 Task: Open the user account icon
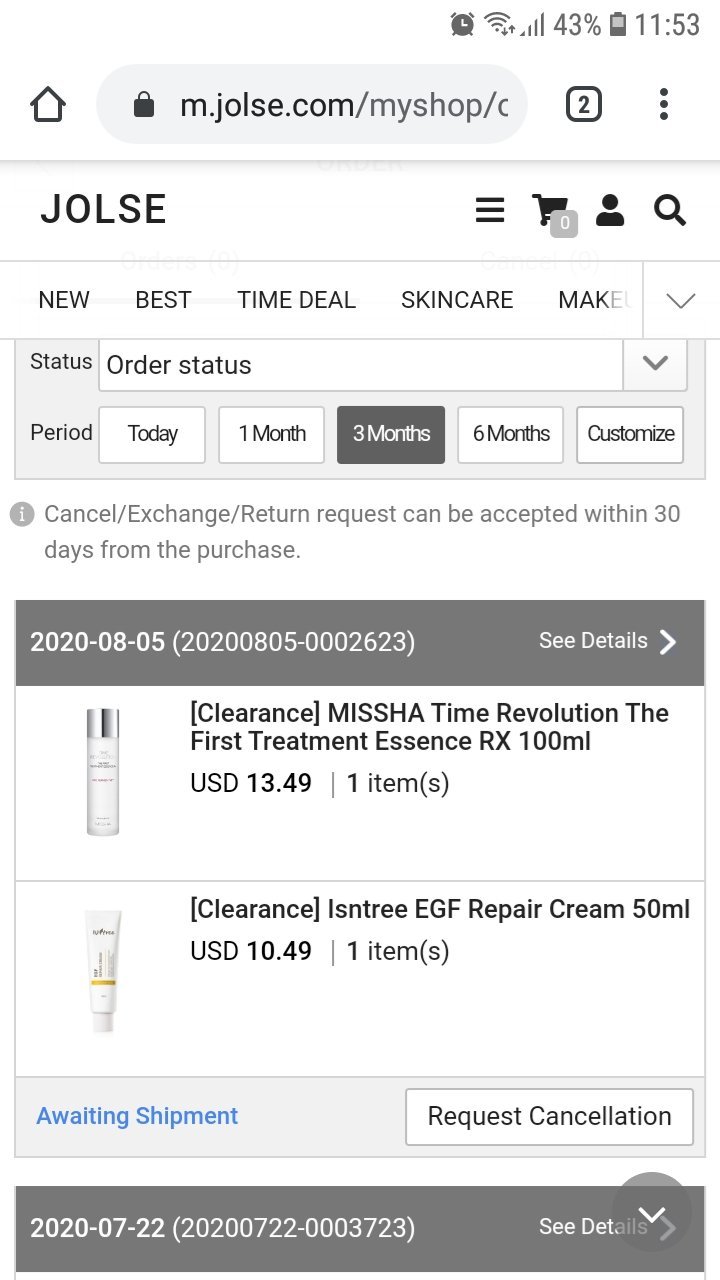tap(610, 210)
